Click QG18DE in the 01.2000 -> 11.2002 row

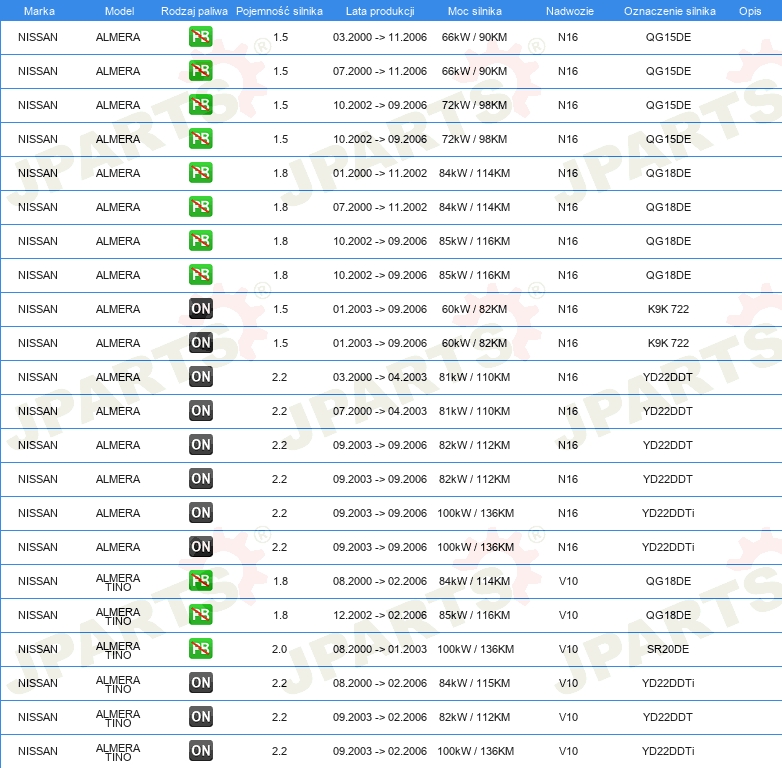click(x=668, y=173)
